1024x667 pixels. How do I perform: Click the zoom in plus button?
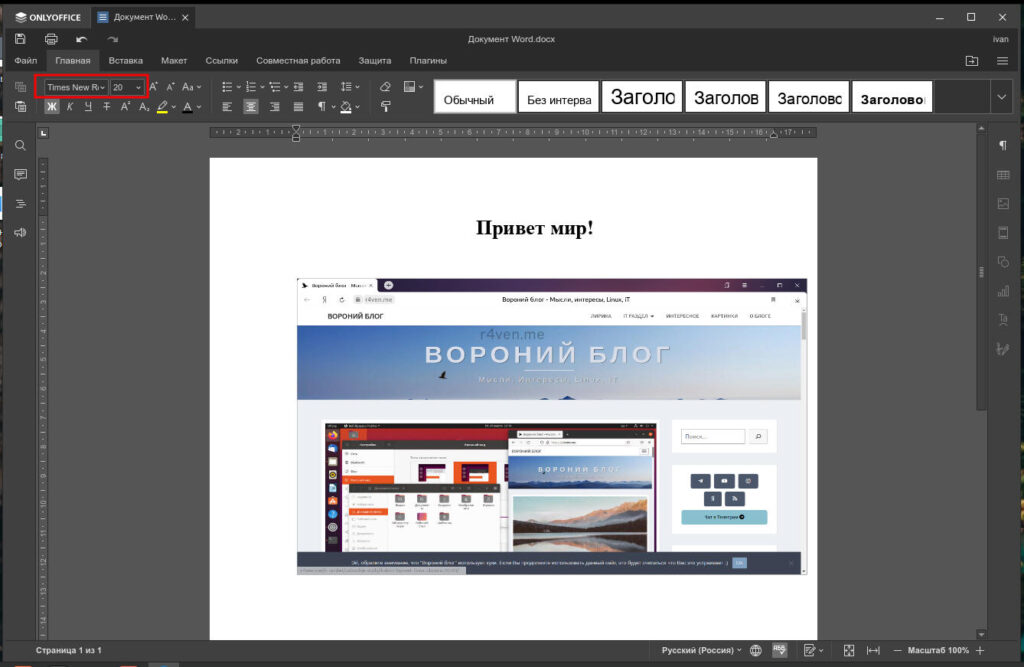[980, 650]
